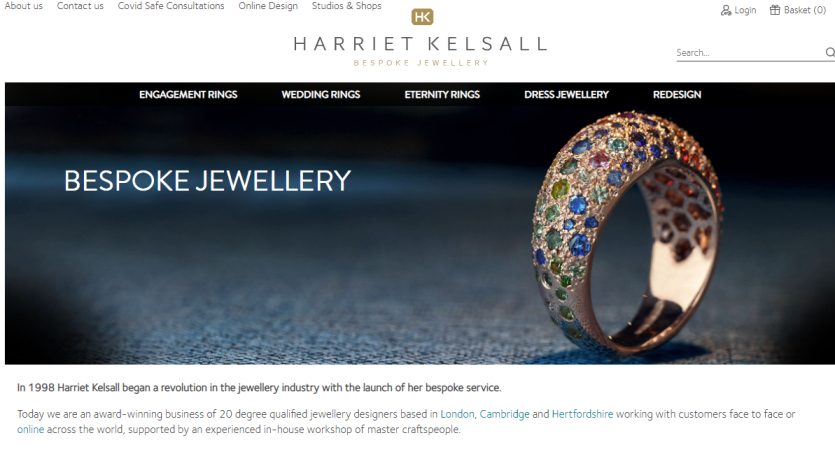
Task: Open the Eternity Rings category
Action: pos(442,95)
